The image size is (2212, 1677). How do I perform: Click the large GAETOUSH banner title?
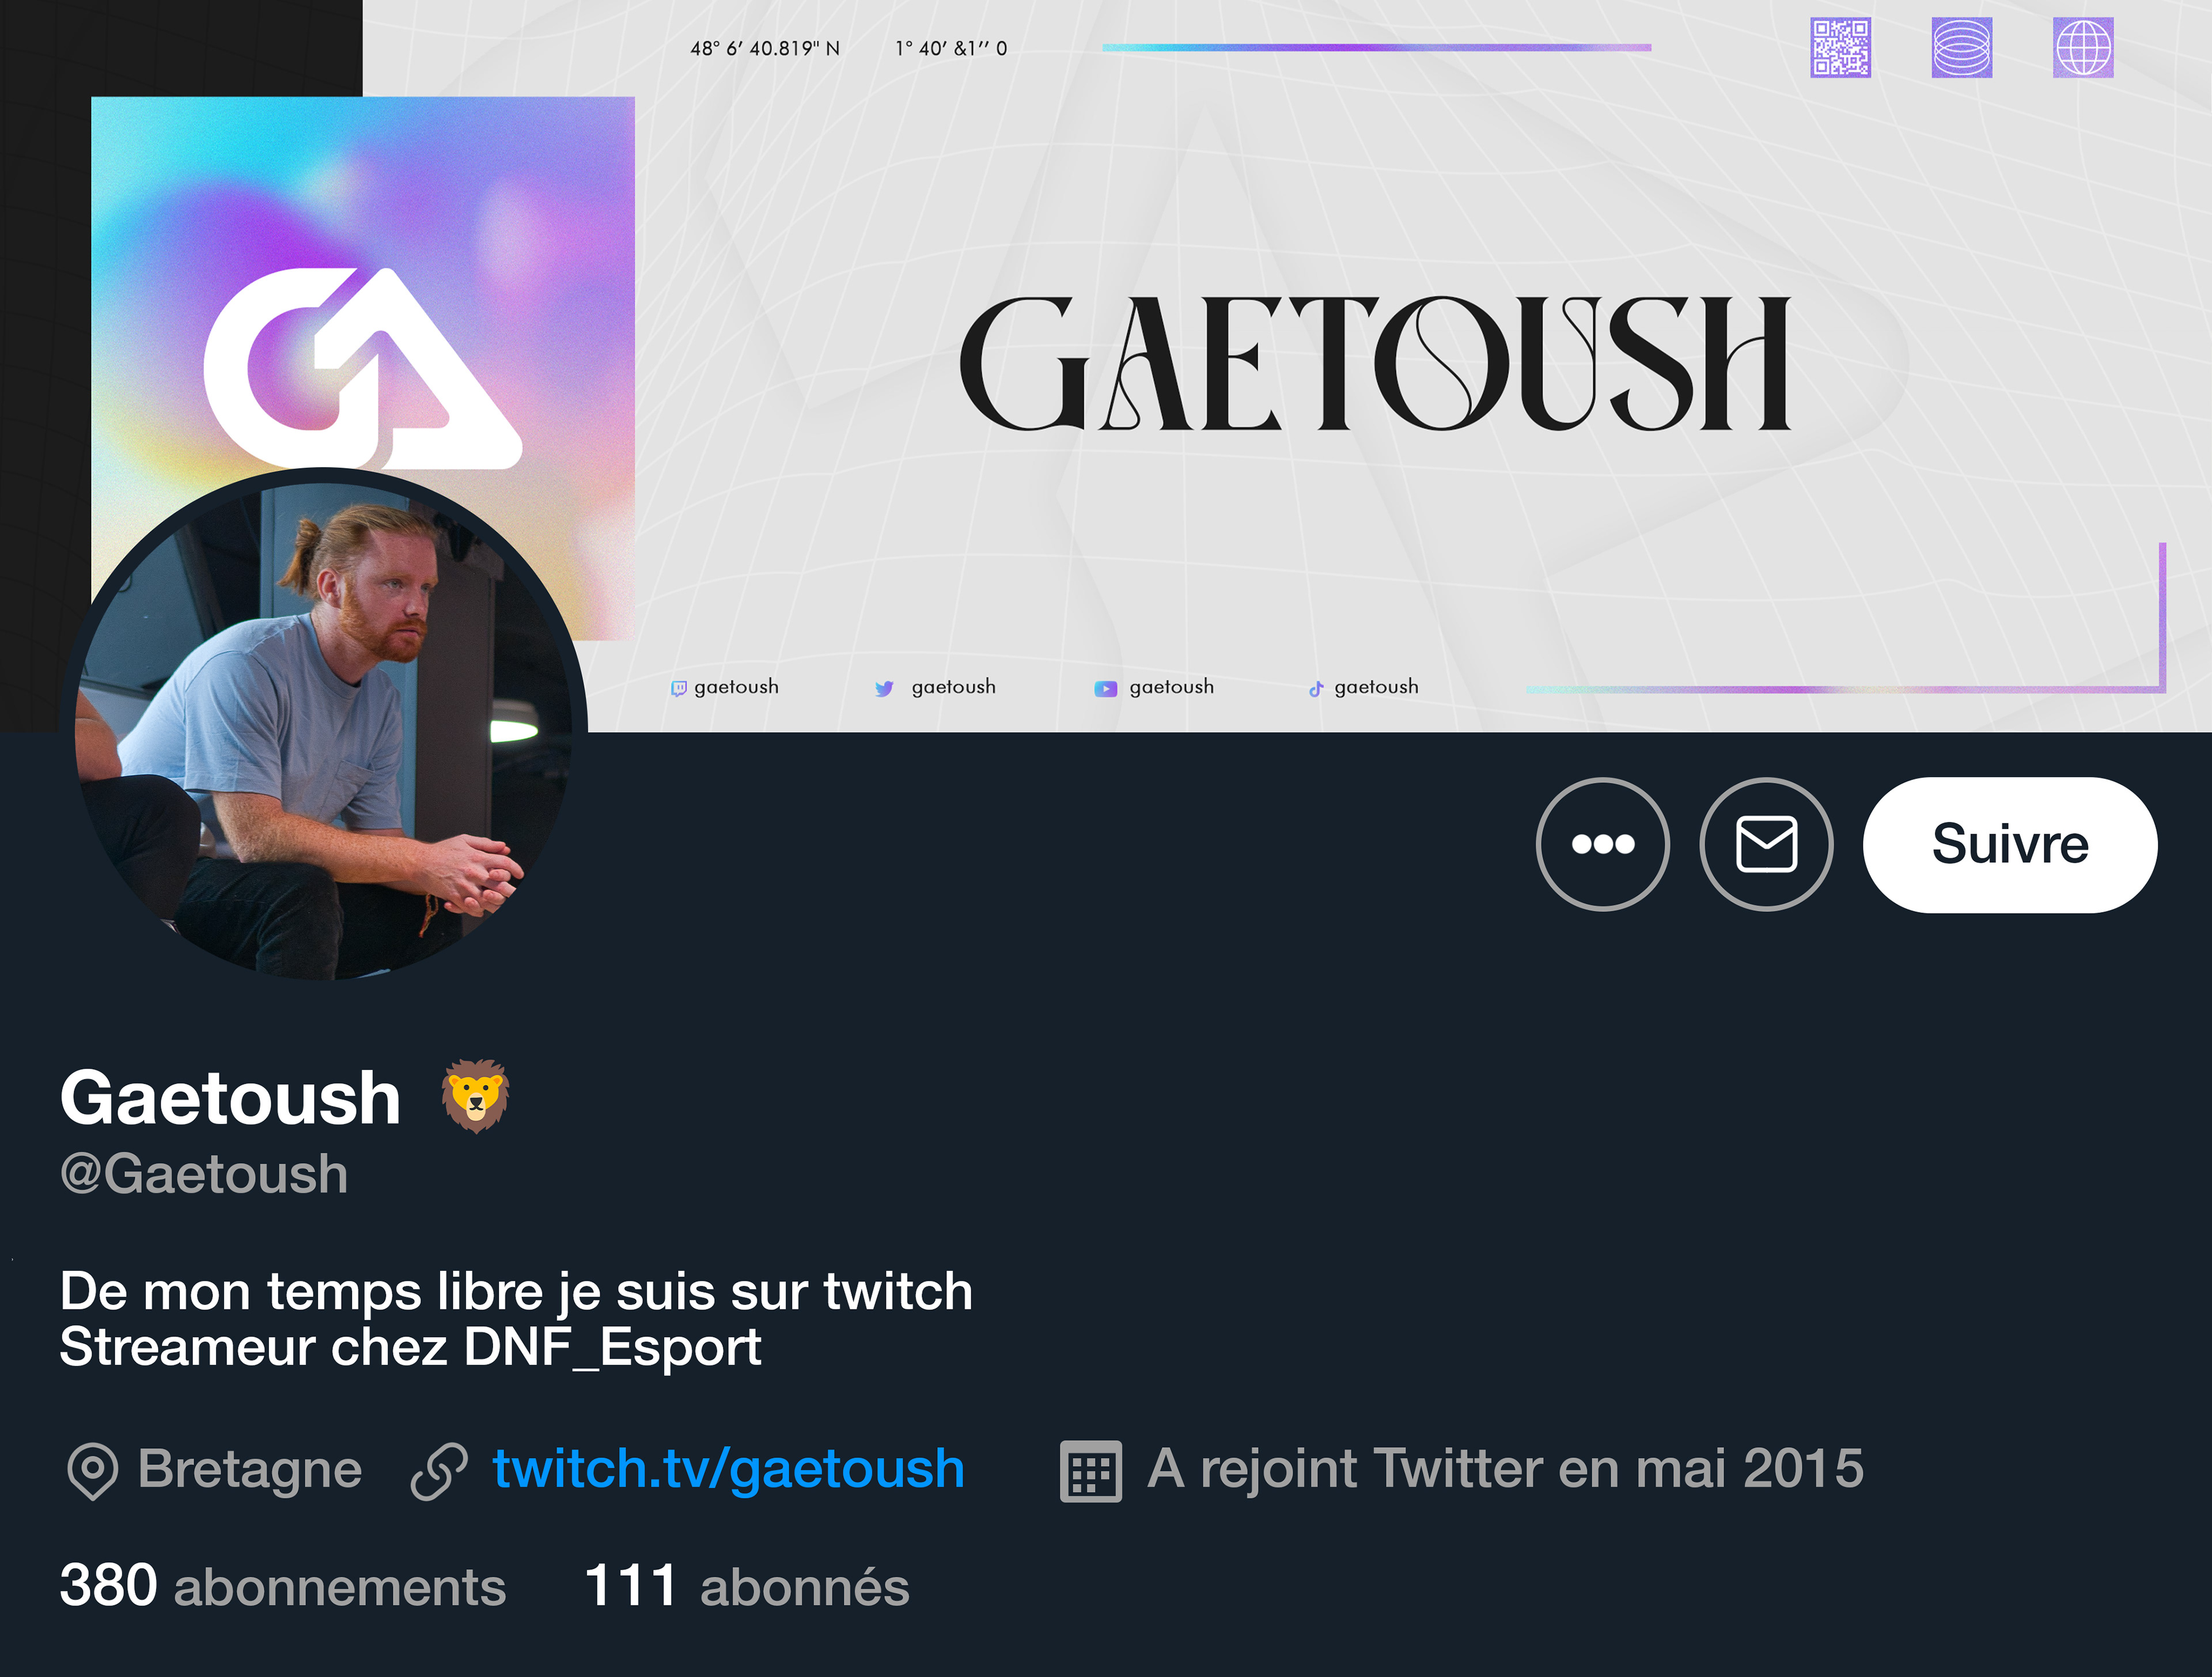[1375, 363]
